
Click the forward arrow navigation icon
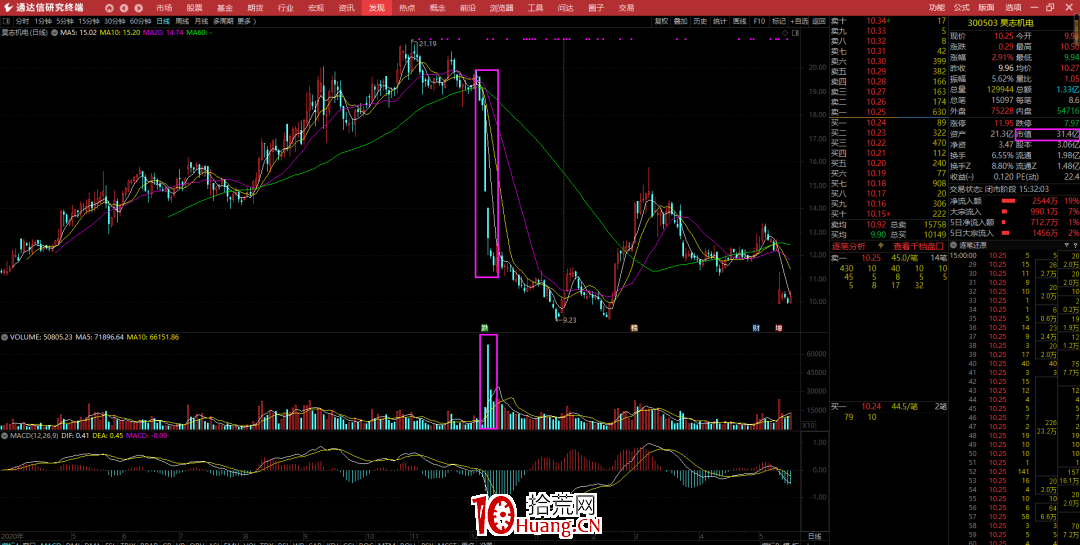click(138, 8)
